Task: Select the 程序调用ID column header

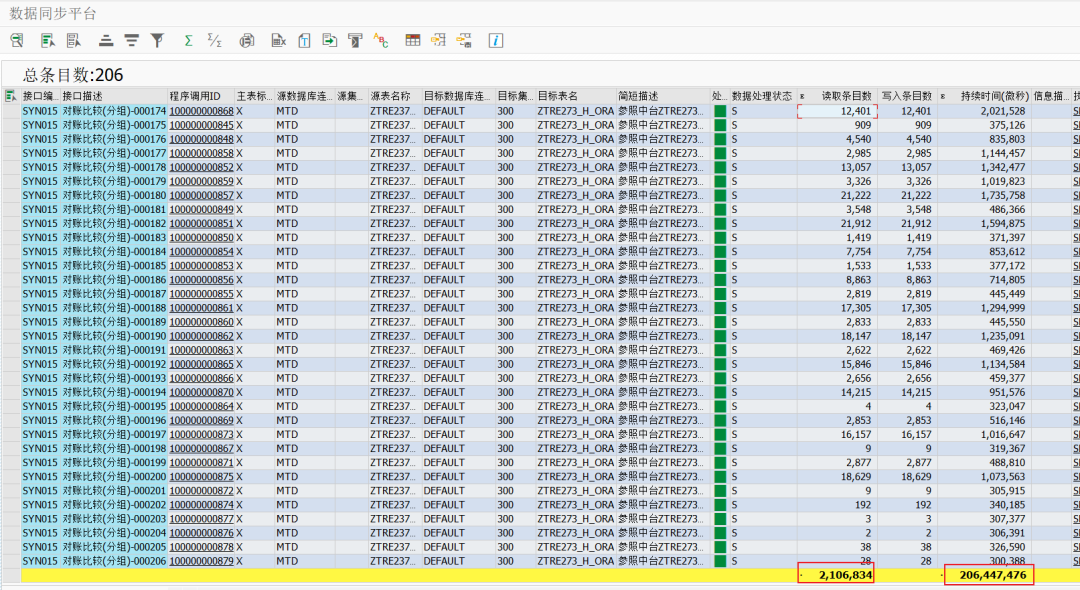Action: tap(201, 96)
